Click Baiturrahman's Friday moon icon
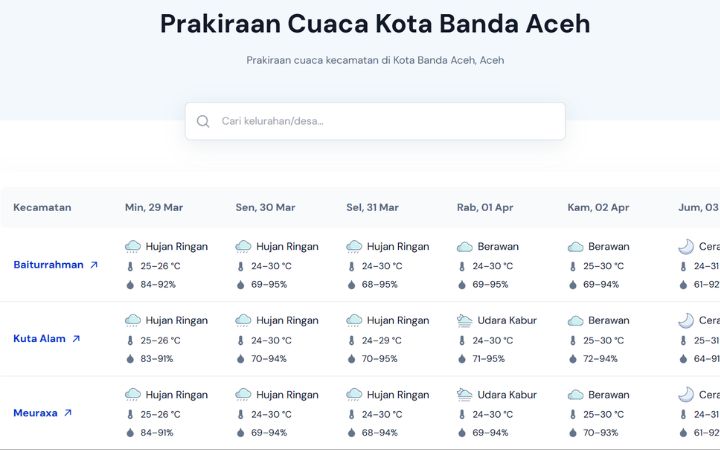 [x=685, y=247]
